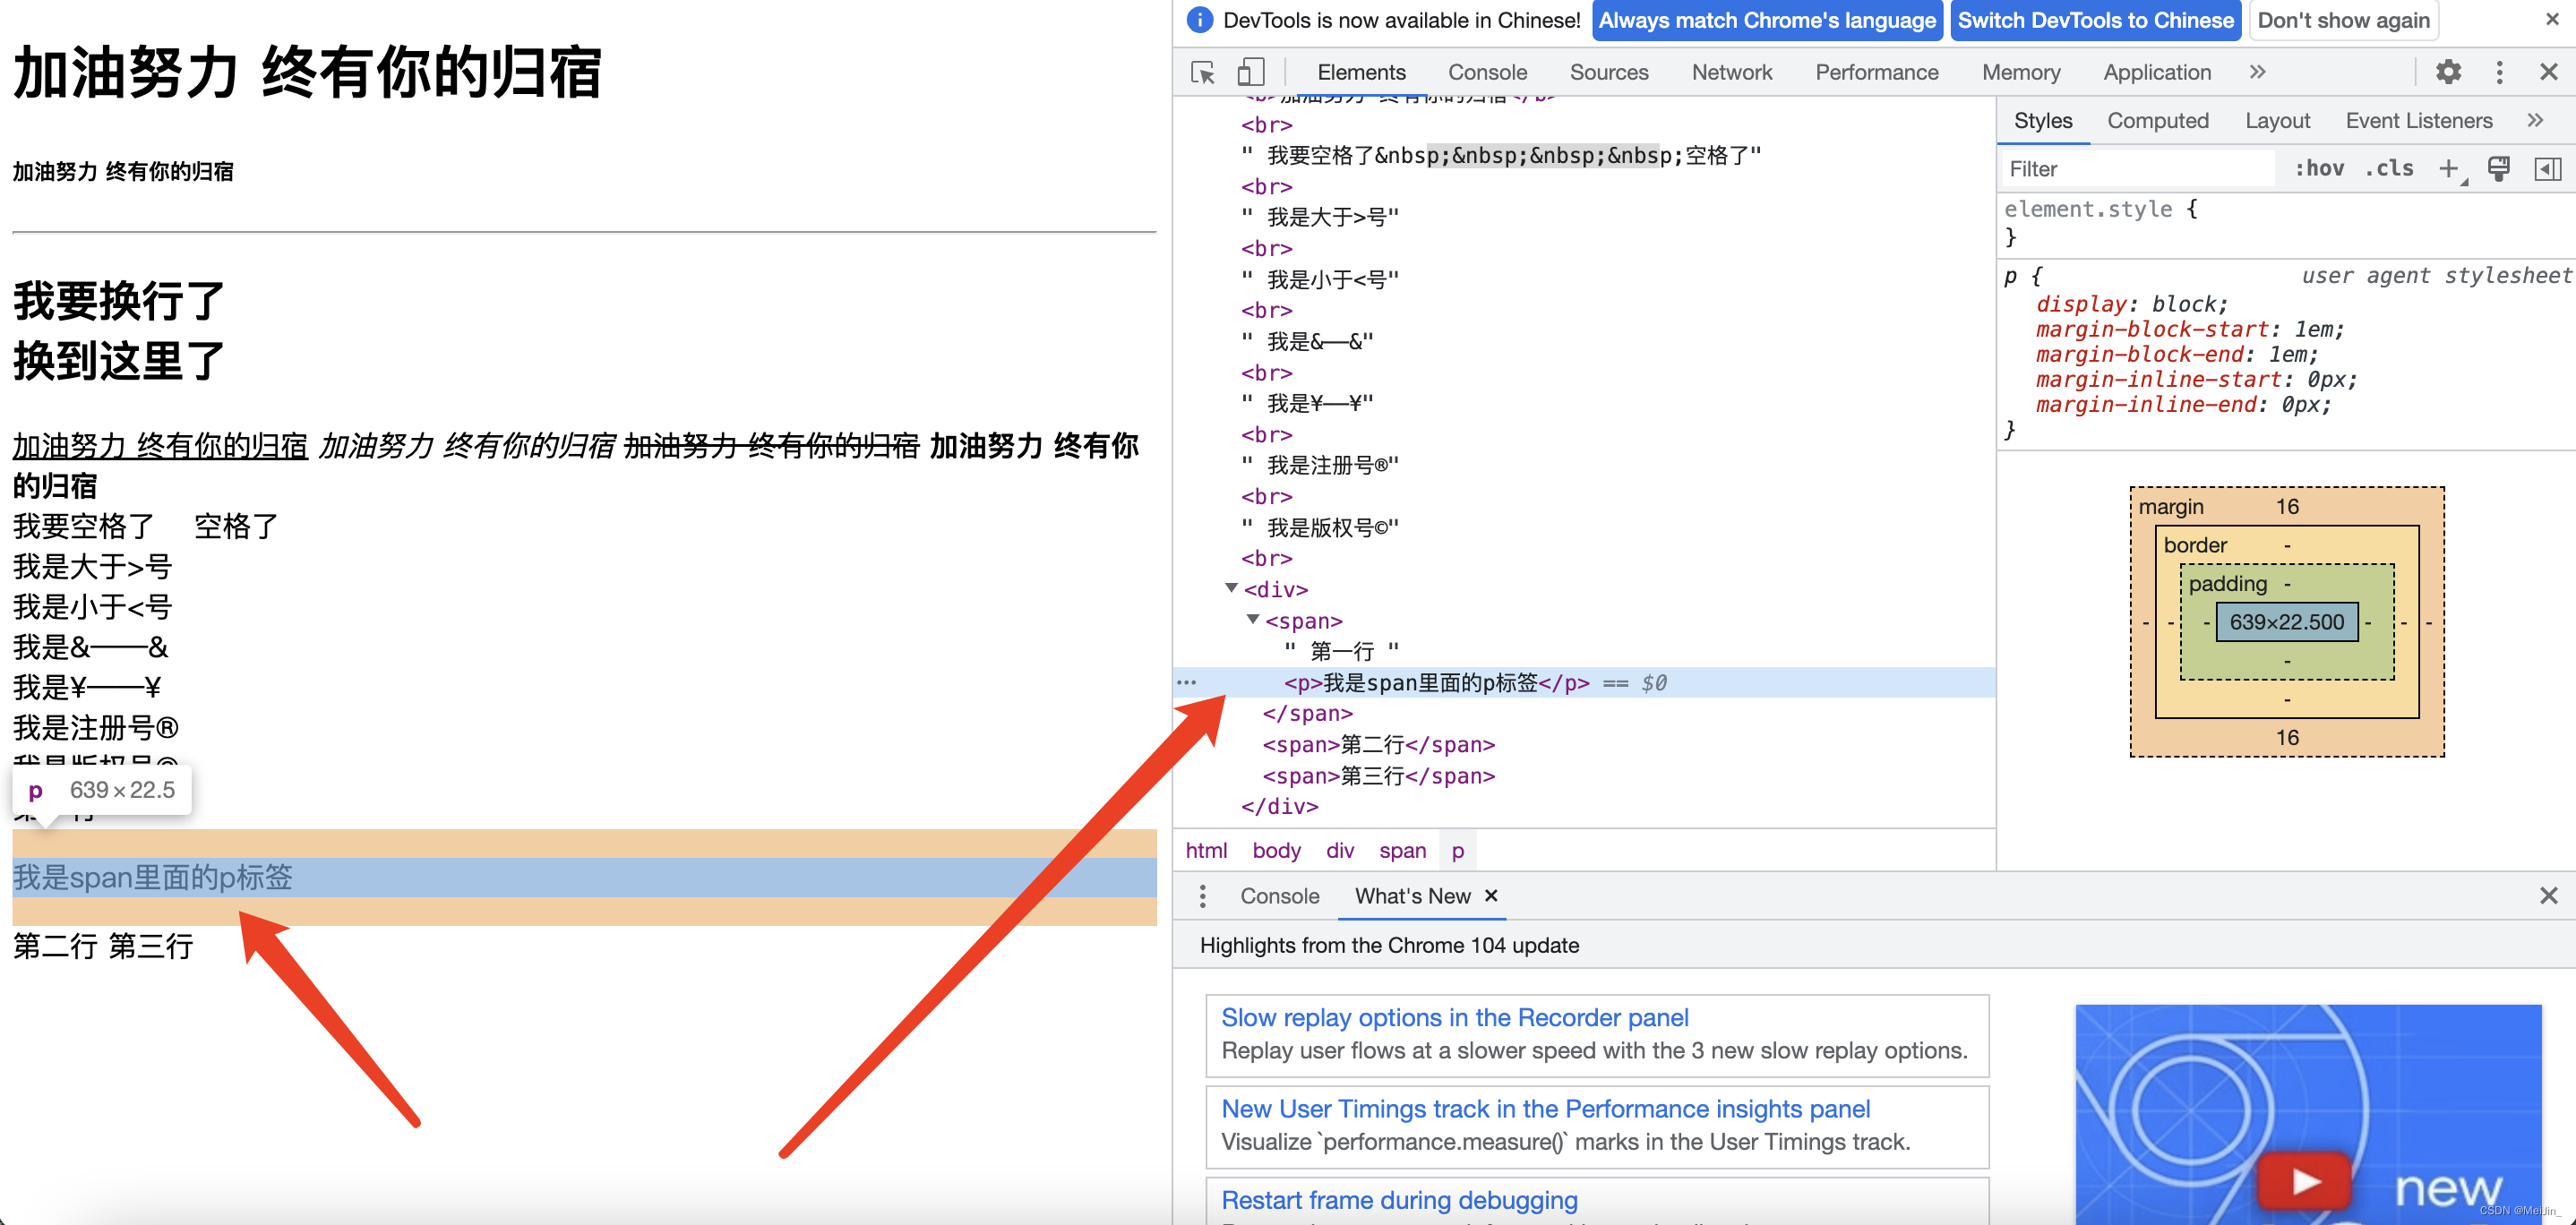Toggle rendering emulations paintbrush icon
Image resolution: width=2576 pixels, height=1225 pixels.
2498,169
